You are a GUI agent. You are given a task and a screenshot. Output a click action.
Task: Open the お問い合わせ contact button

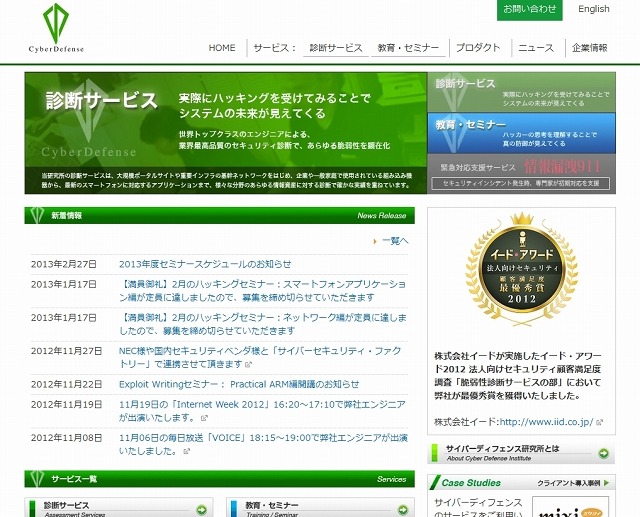(529, 9)
